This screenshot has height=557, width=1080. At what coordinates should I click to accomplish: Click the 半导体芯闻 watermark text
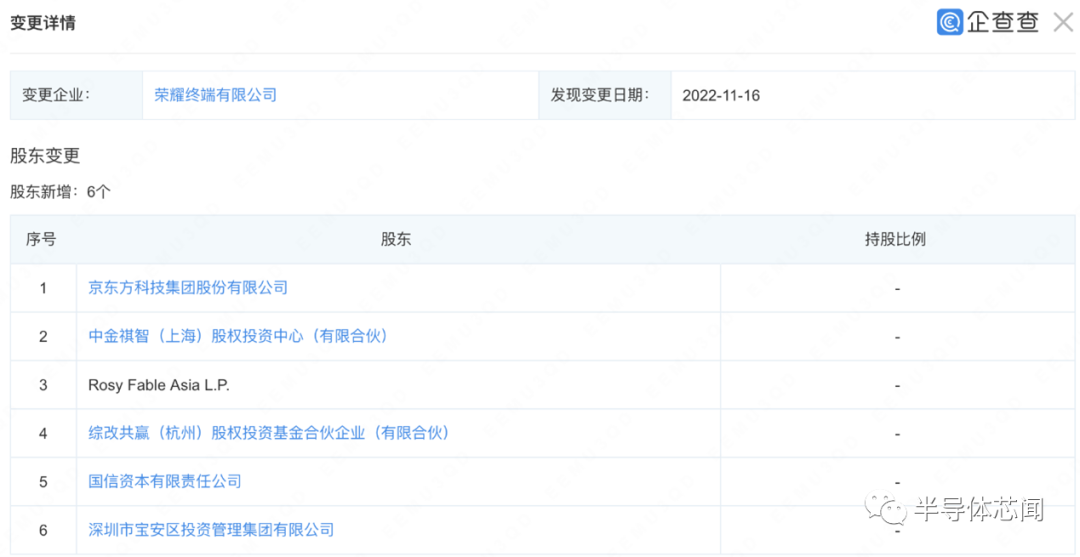coord(979,510)
